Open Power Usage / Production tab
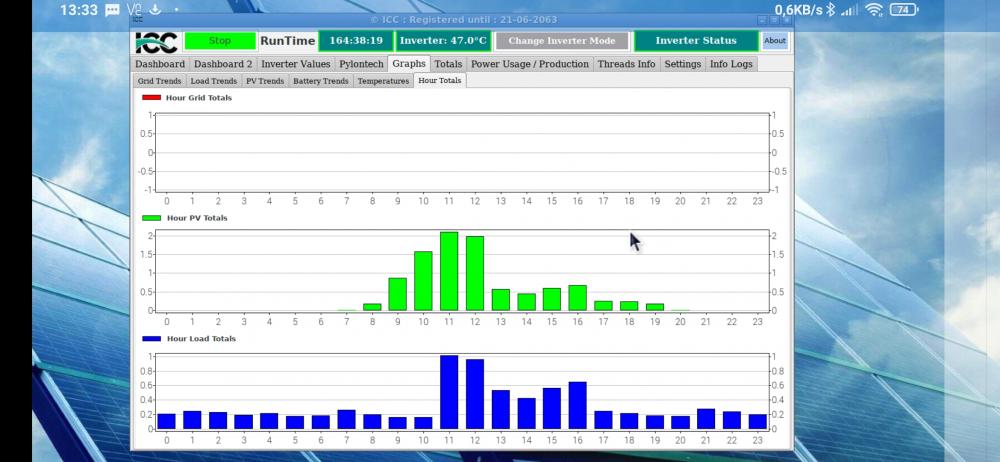Image resolution: width=1000 pixels, height=462 pixels. tap(530, 64)
